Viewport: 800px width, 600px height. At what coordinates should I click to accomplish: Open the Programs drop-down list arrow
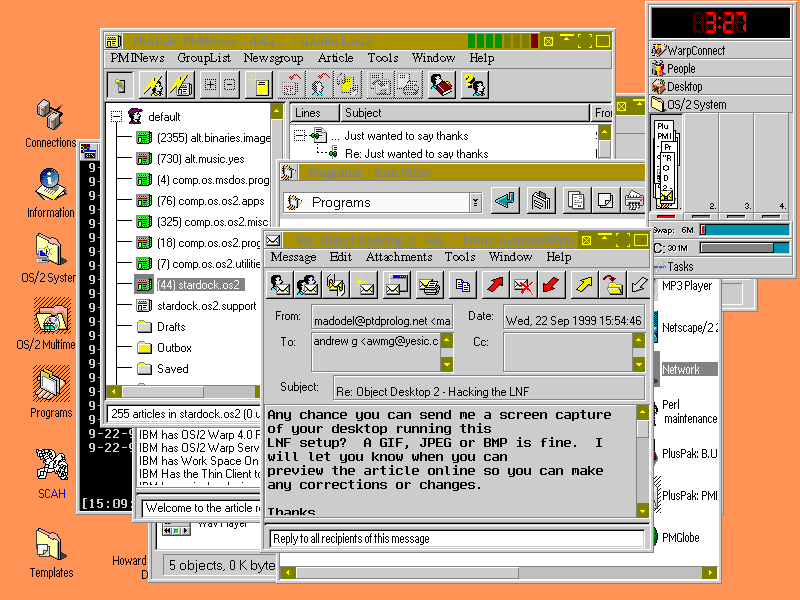click(476, 203)
